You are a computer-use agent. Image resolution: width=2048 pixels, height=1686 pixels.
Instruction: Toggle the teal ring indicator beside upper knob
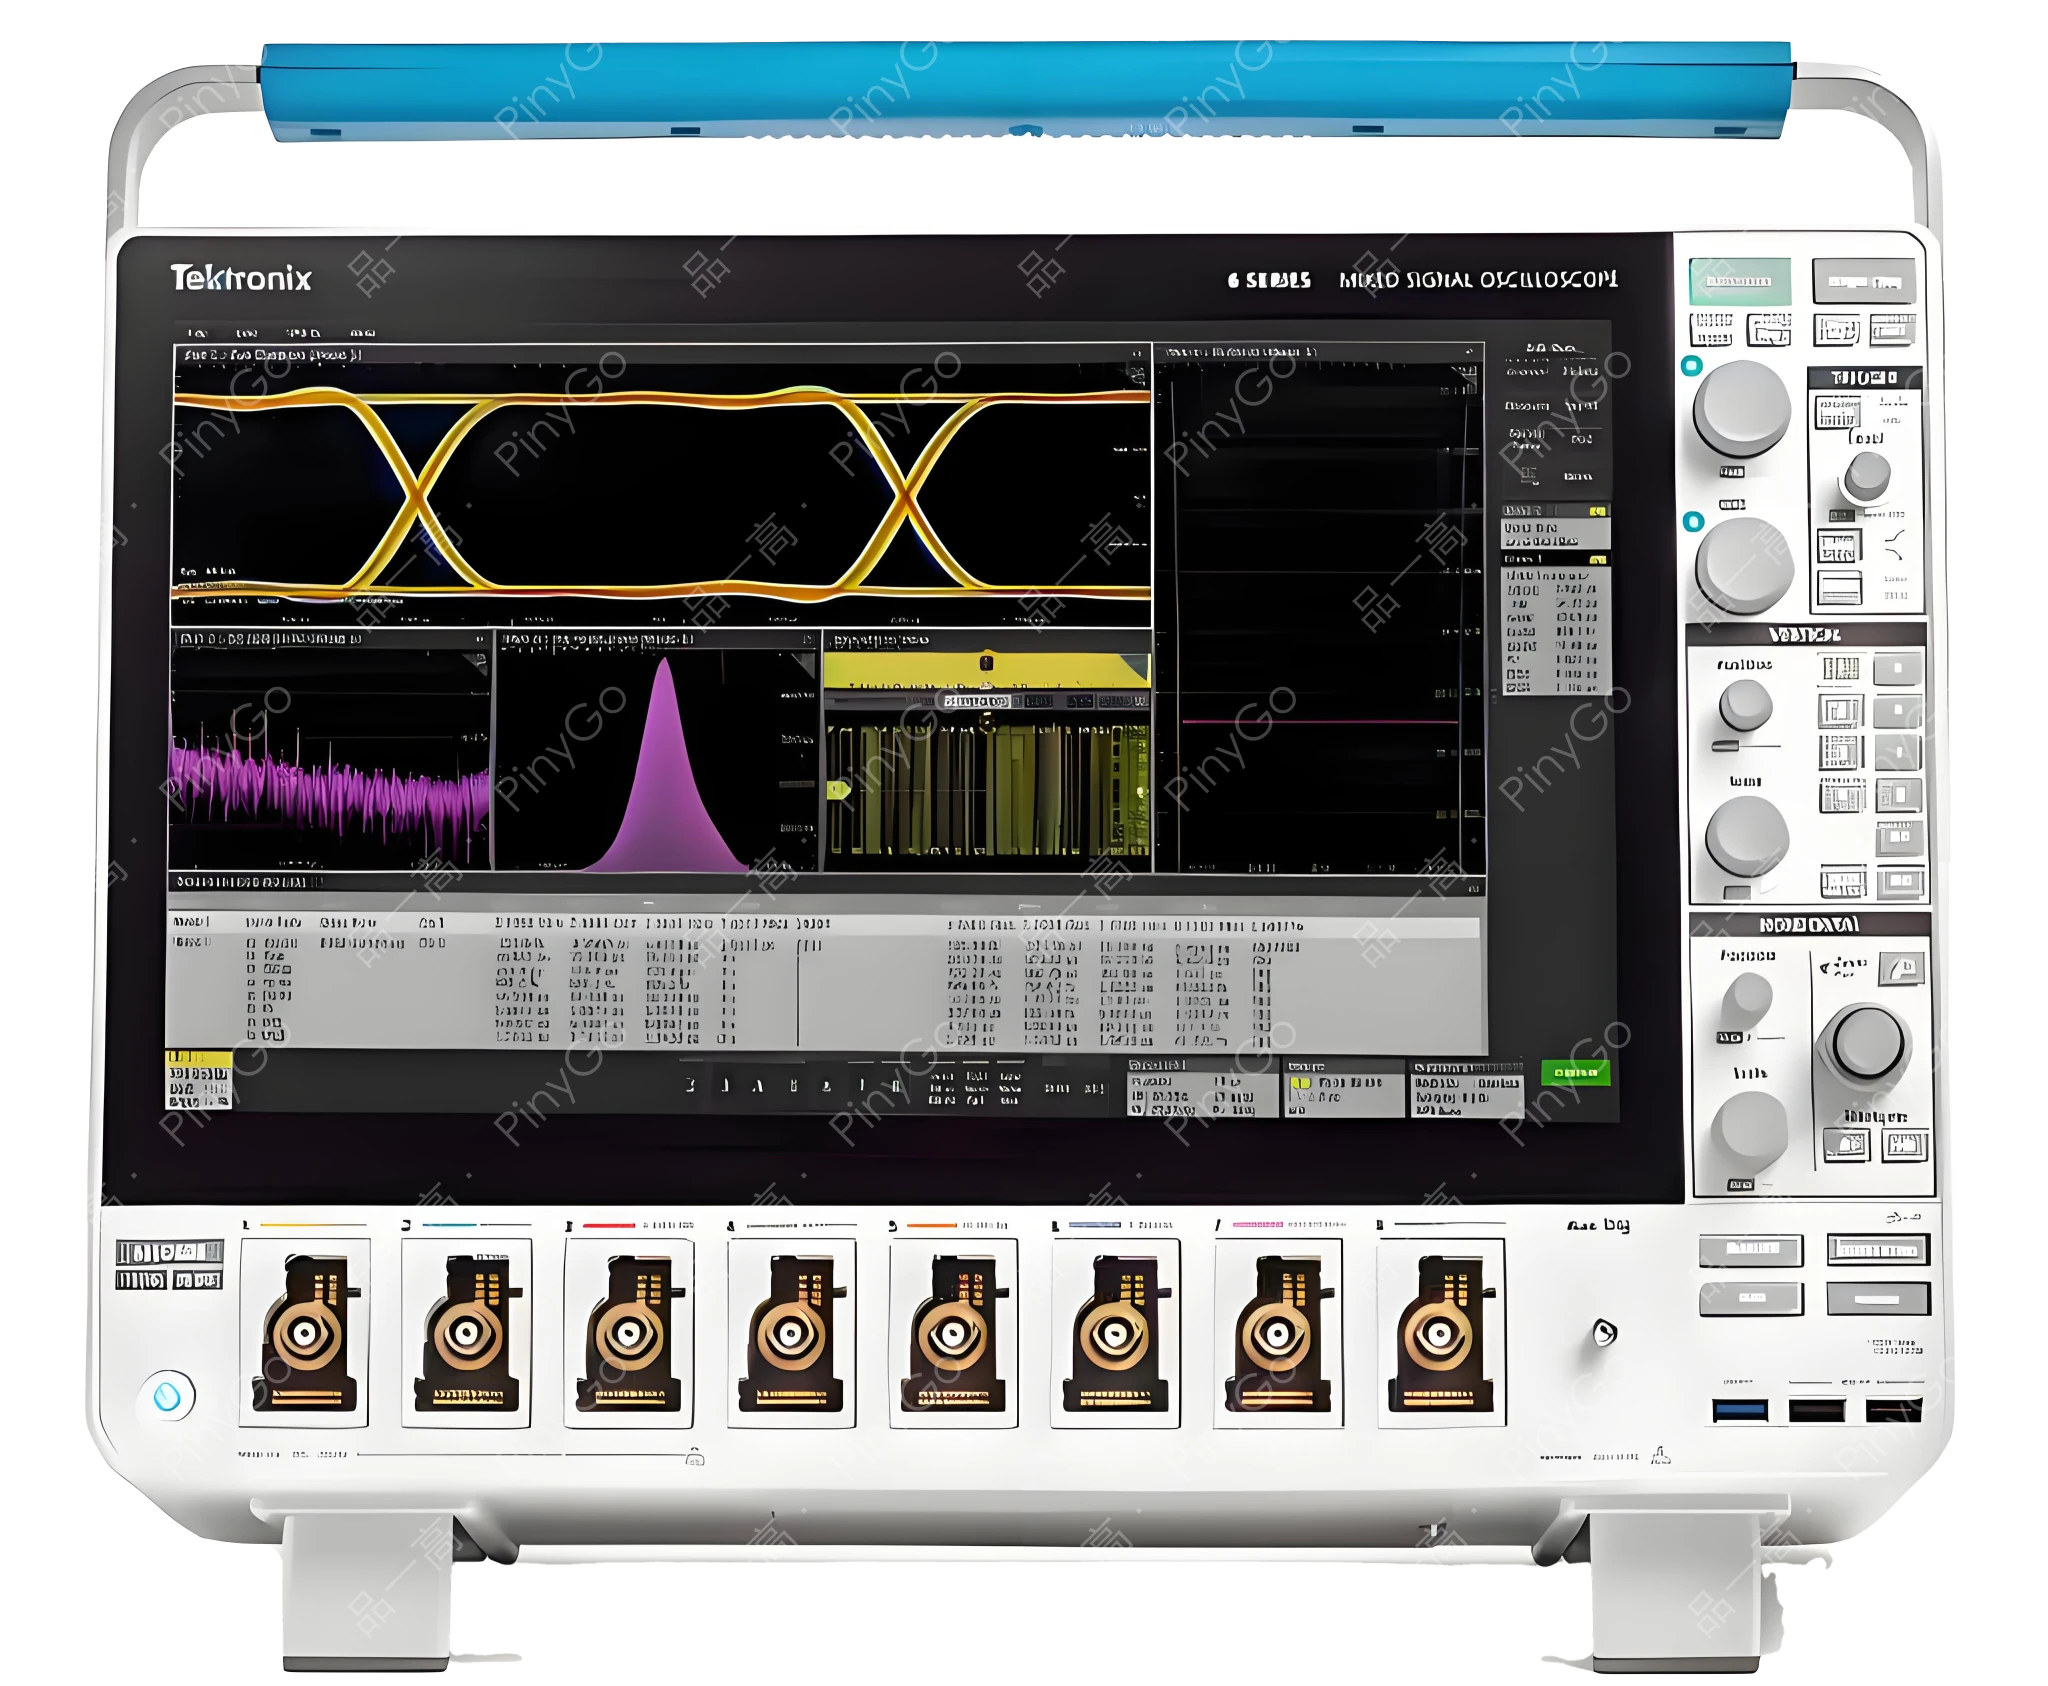tap(1691, 366)
